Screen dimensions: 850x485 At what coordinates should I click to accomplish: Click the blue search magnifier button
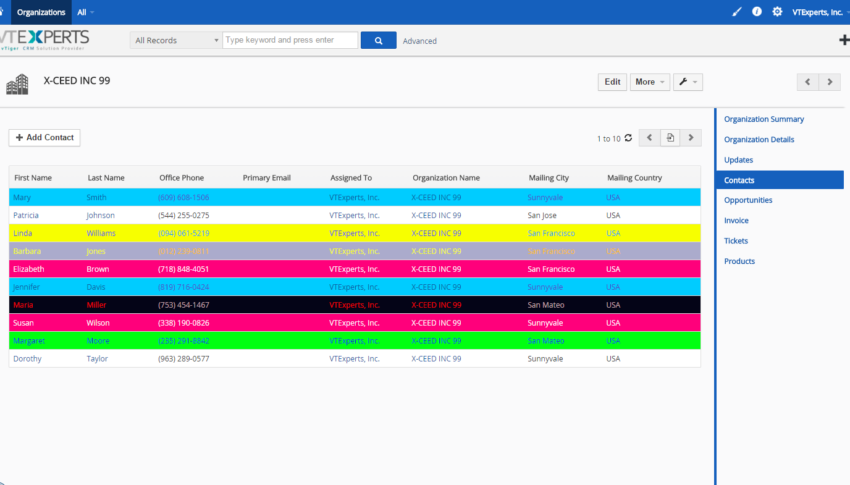378,40
